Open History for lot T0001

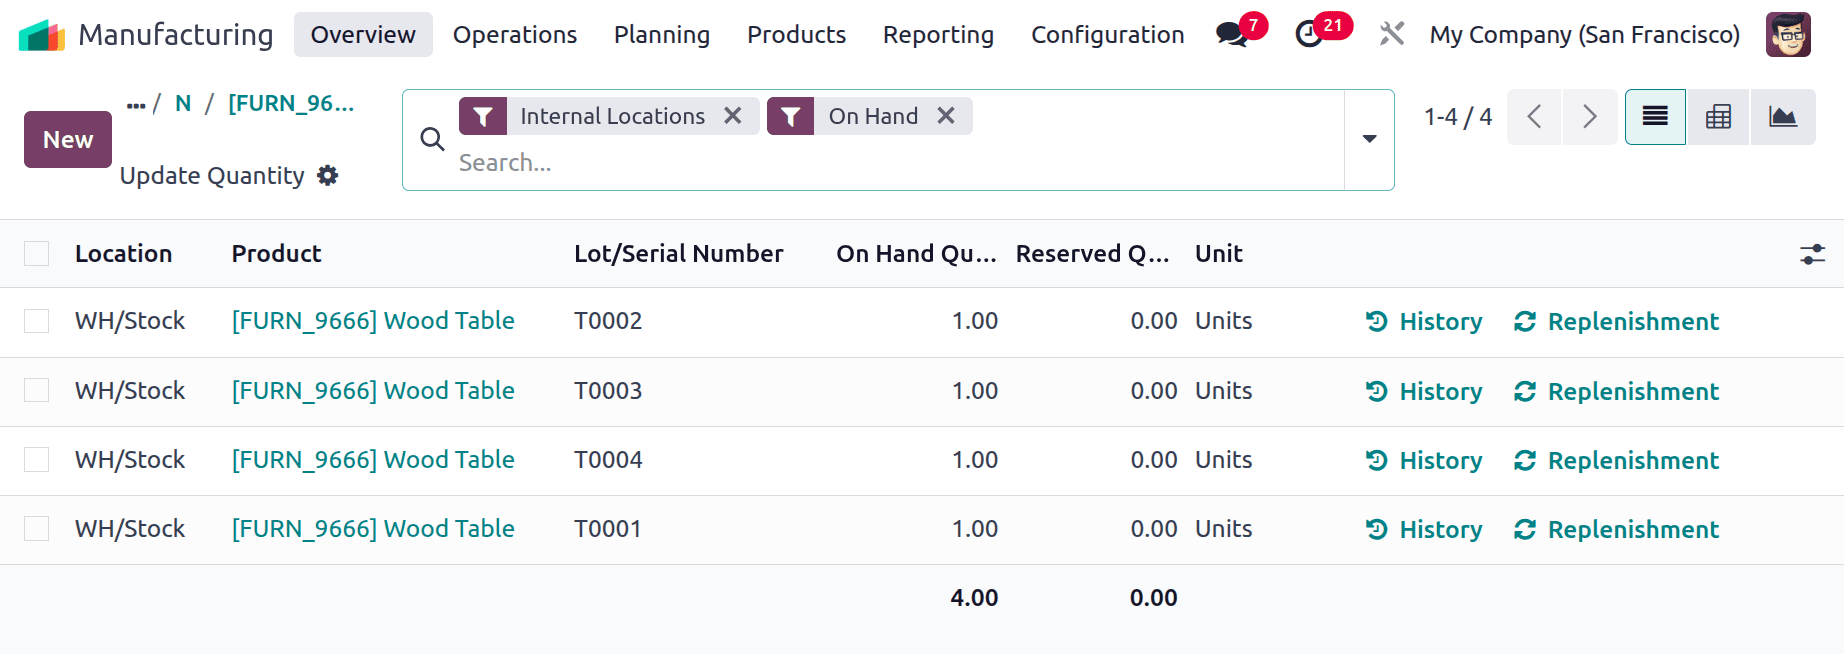pos(1424,530)
